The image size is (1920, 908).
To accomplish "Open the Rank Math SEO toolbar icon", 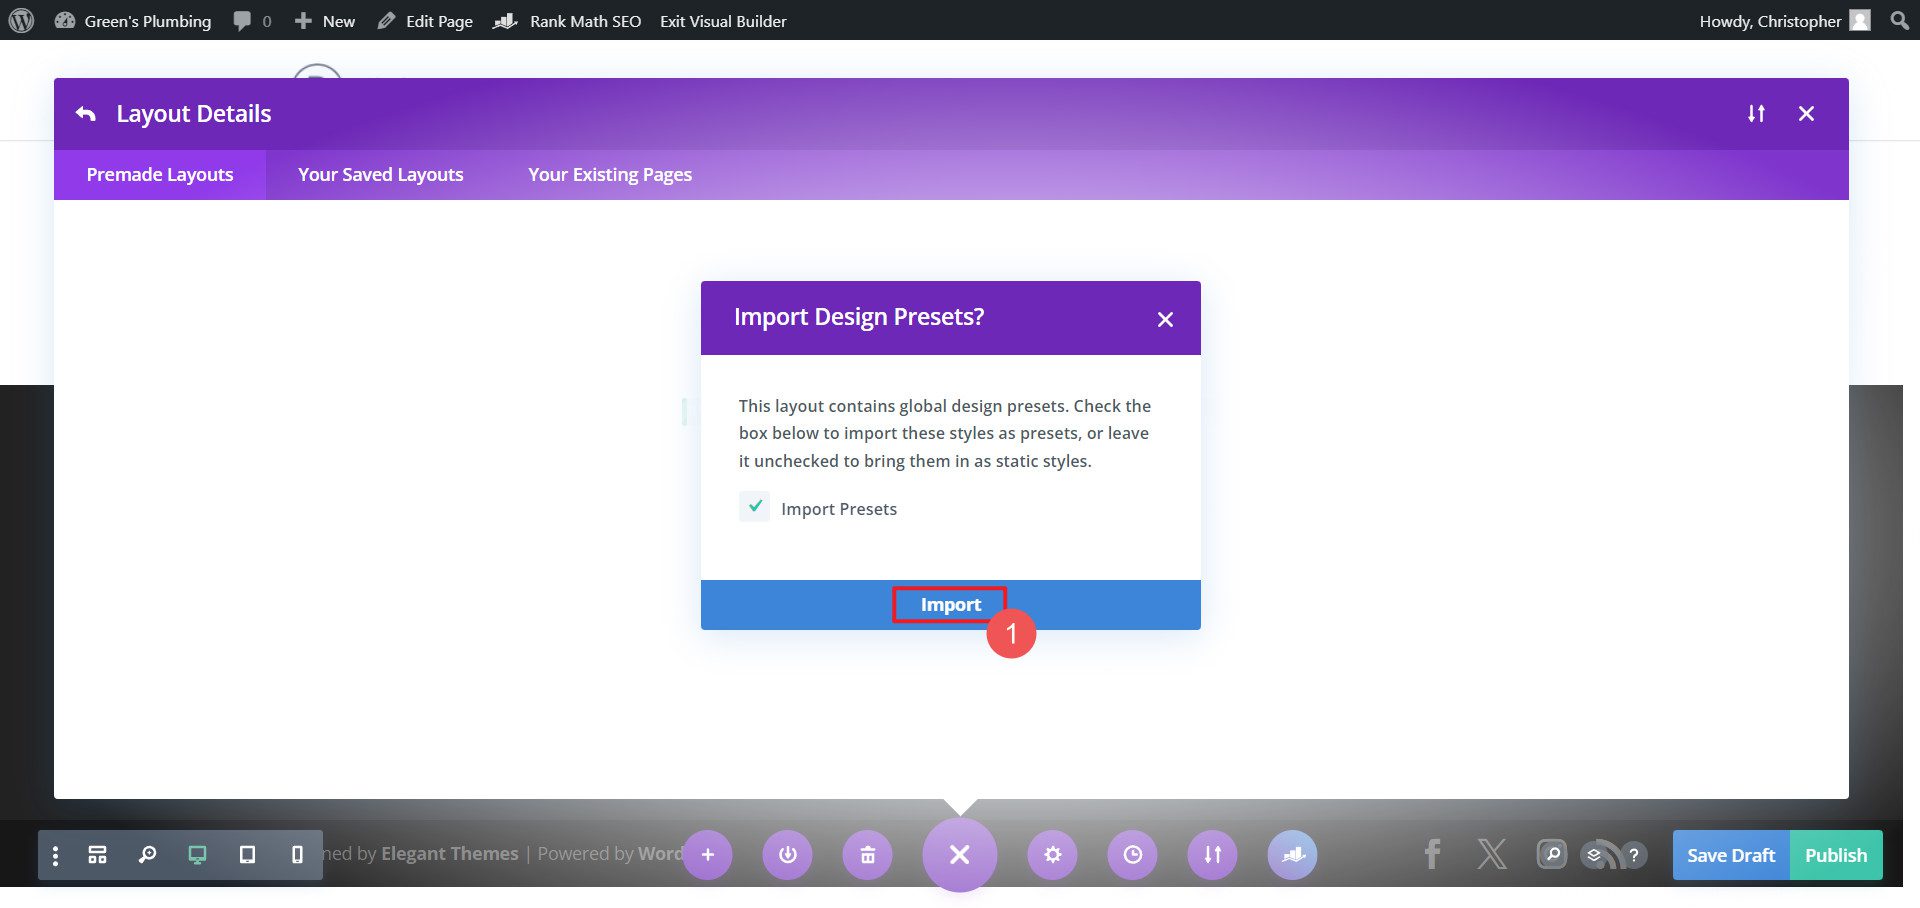I will click(505, 20).
